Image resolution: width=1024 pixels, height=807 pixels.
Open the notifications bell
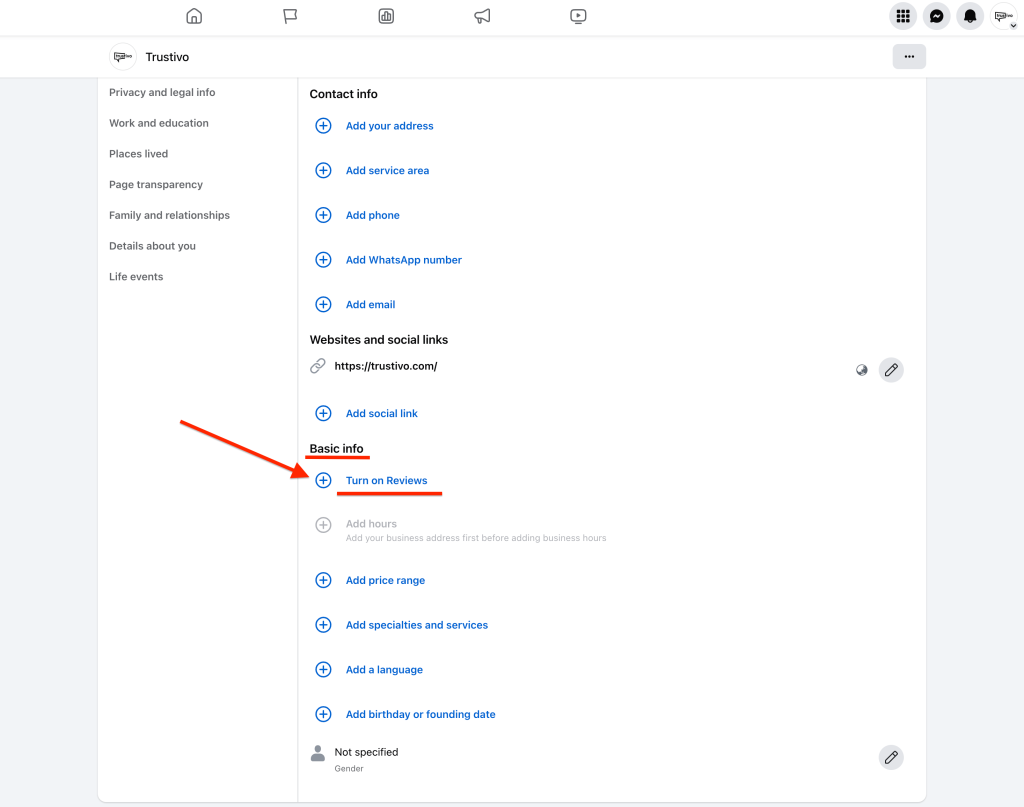(x=969, y=16)
